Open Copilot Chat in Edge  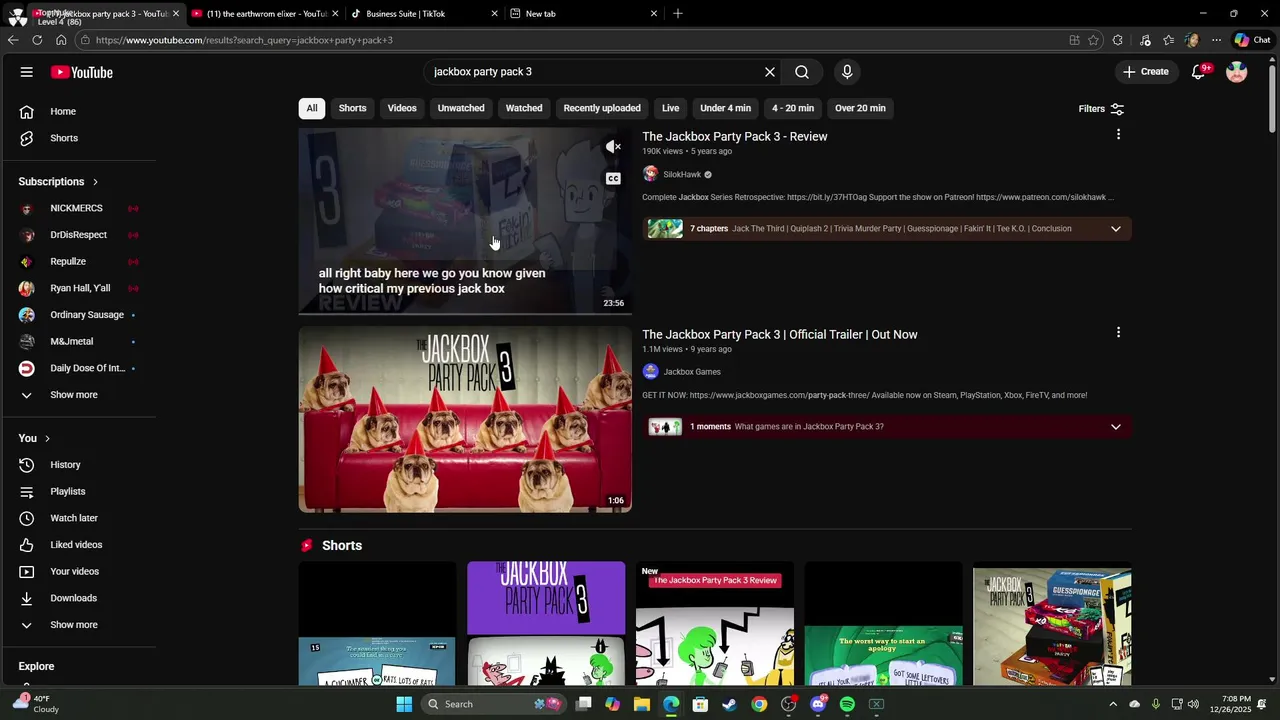1252,40
